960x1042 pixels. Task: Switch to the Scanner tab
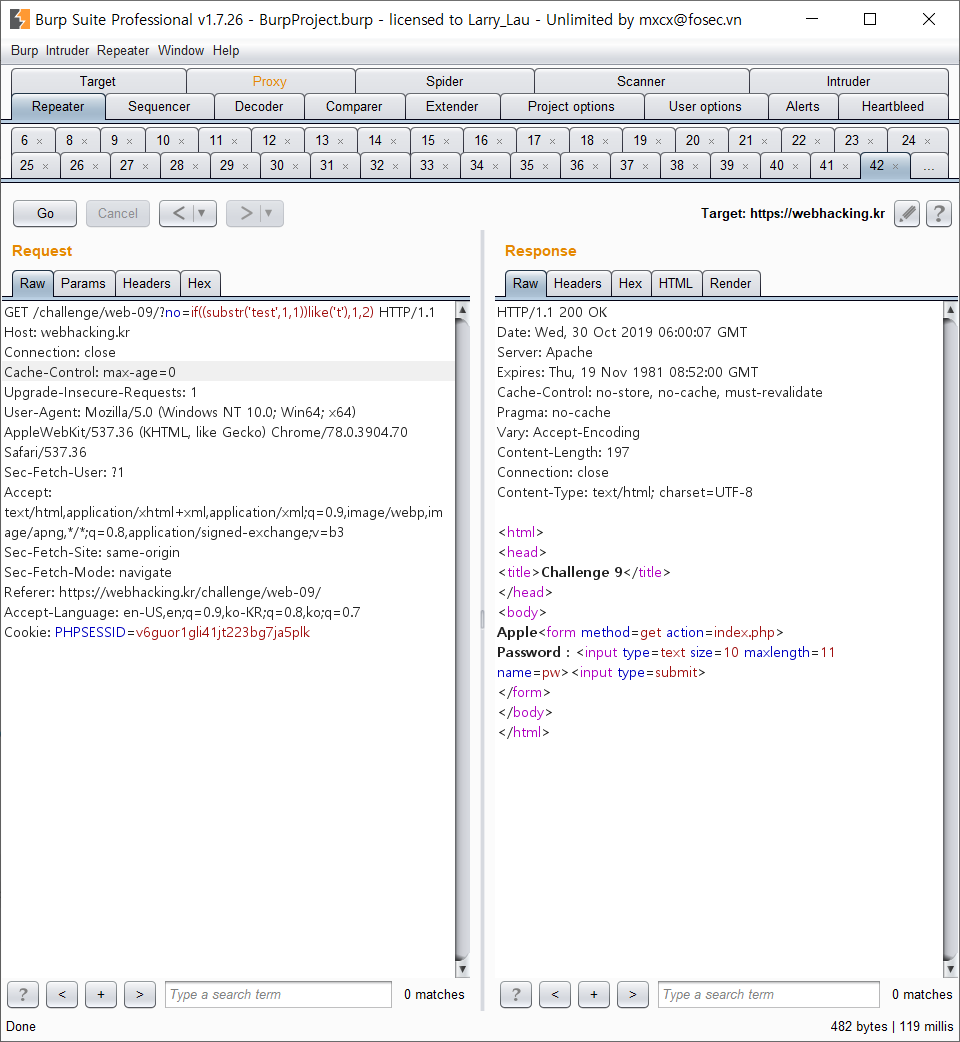click(x=641, y=81)
